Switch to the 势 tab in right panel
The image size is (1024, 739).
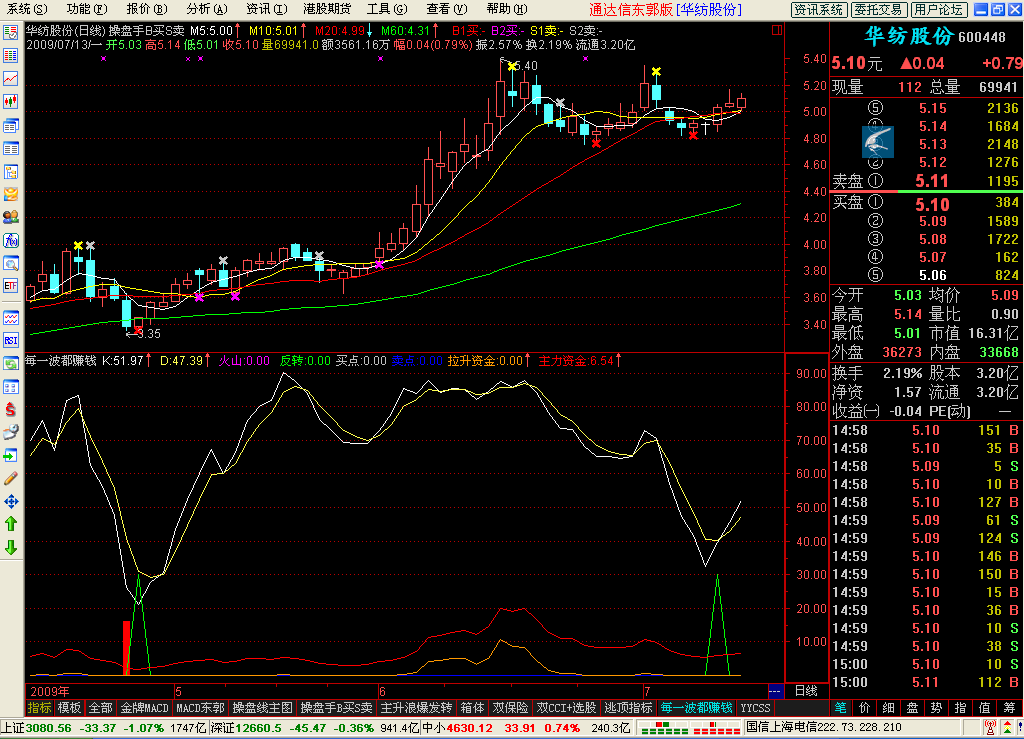(x=936, y=708)
